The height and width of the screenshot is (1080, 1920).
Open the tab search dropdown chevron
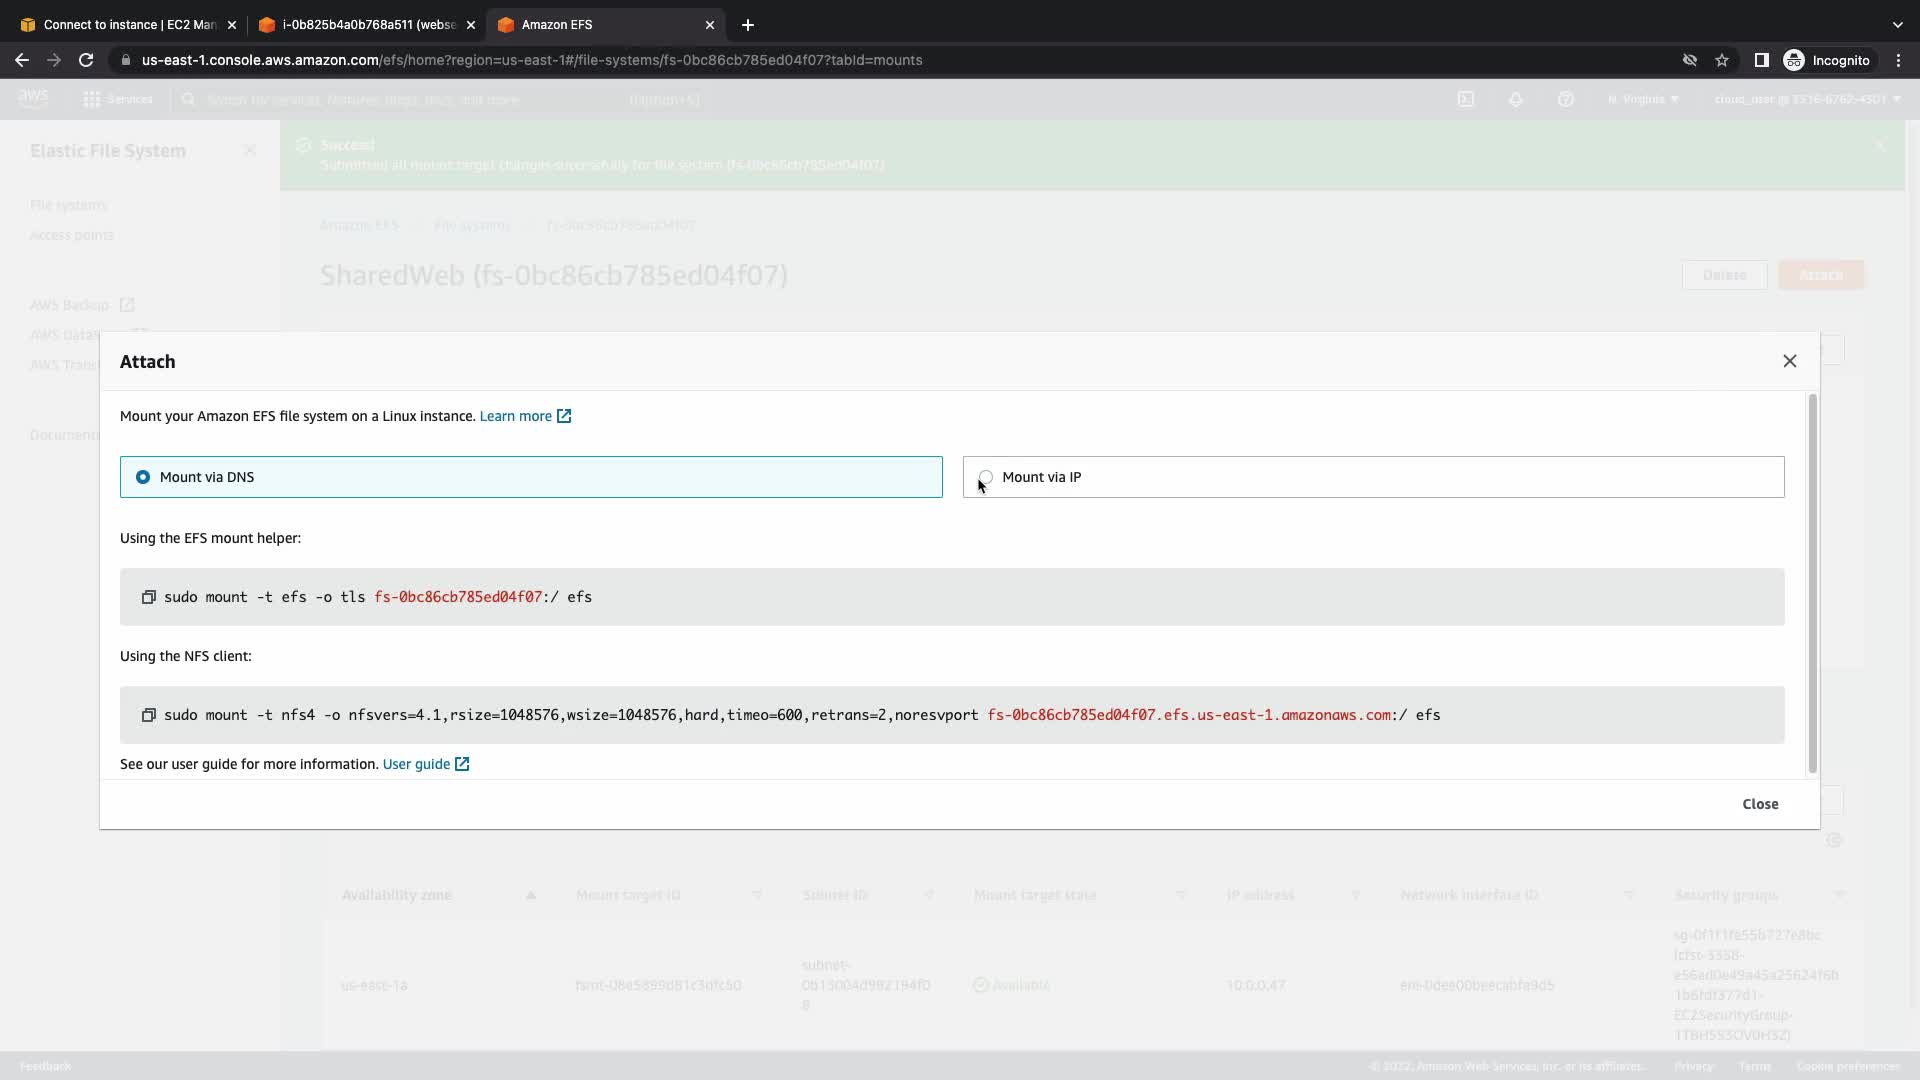click(1897, 24)
